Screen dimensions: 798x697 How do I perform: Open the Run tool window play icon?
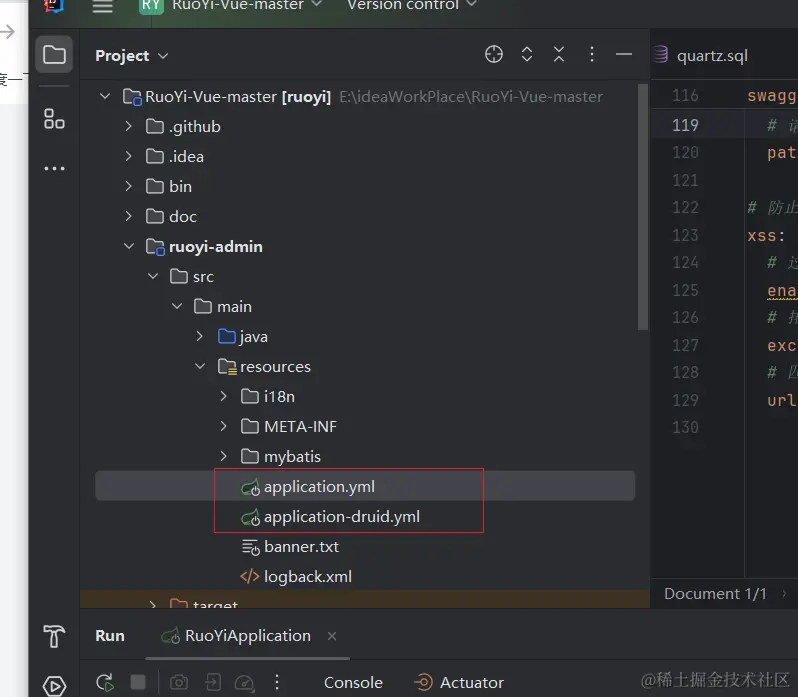[x=54, y=686]
